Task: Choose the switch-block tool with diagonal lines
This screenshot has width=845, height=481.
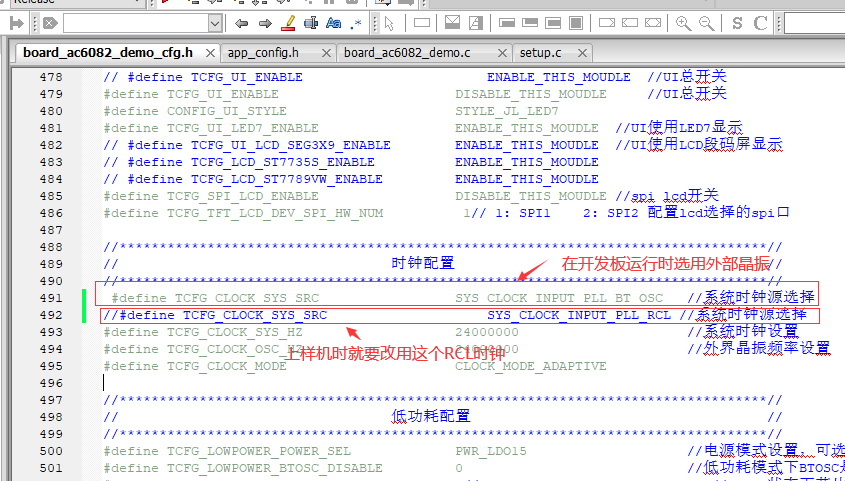Action: (476, 23)
